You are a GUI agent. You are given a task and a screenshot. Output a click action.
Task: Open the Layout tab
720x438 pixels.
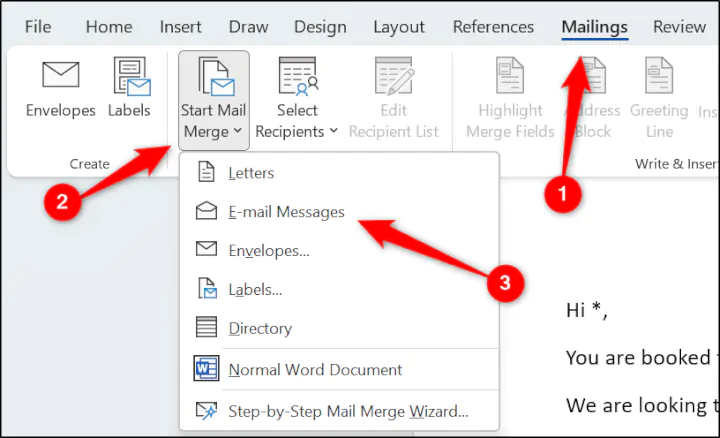point(399,27)
